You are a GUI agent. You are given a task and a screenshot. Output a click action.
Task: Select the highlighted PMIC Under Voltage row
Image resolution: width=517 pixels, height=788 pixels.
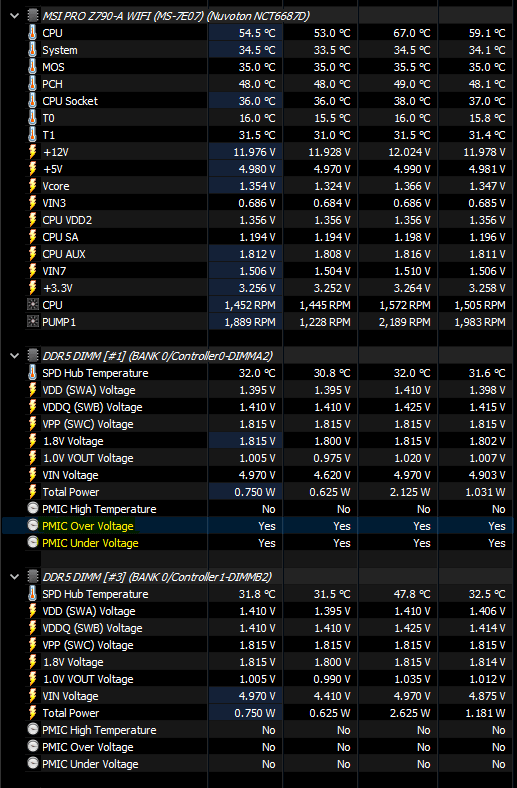[x=269, y=543]
